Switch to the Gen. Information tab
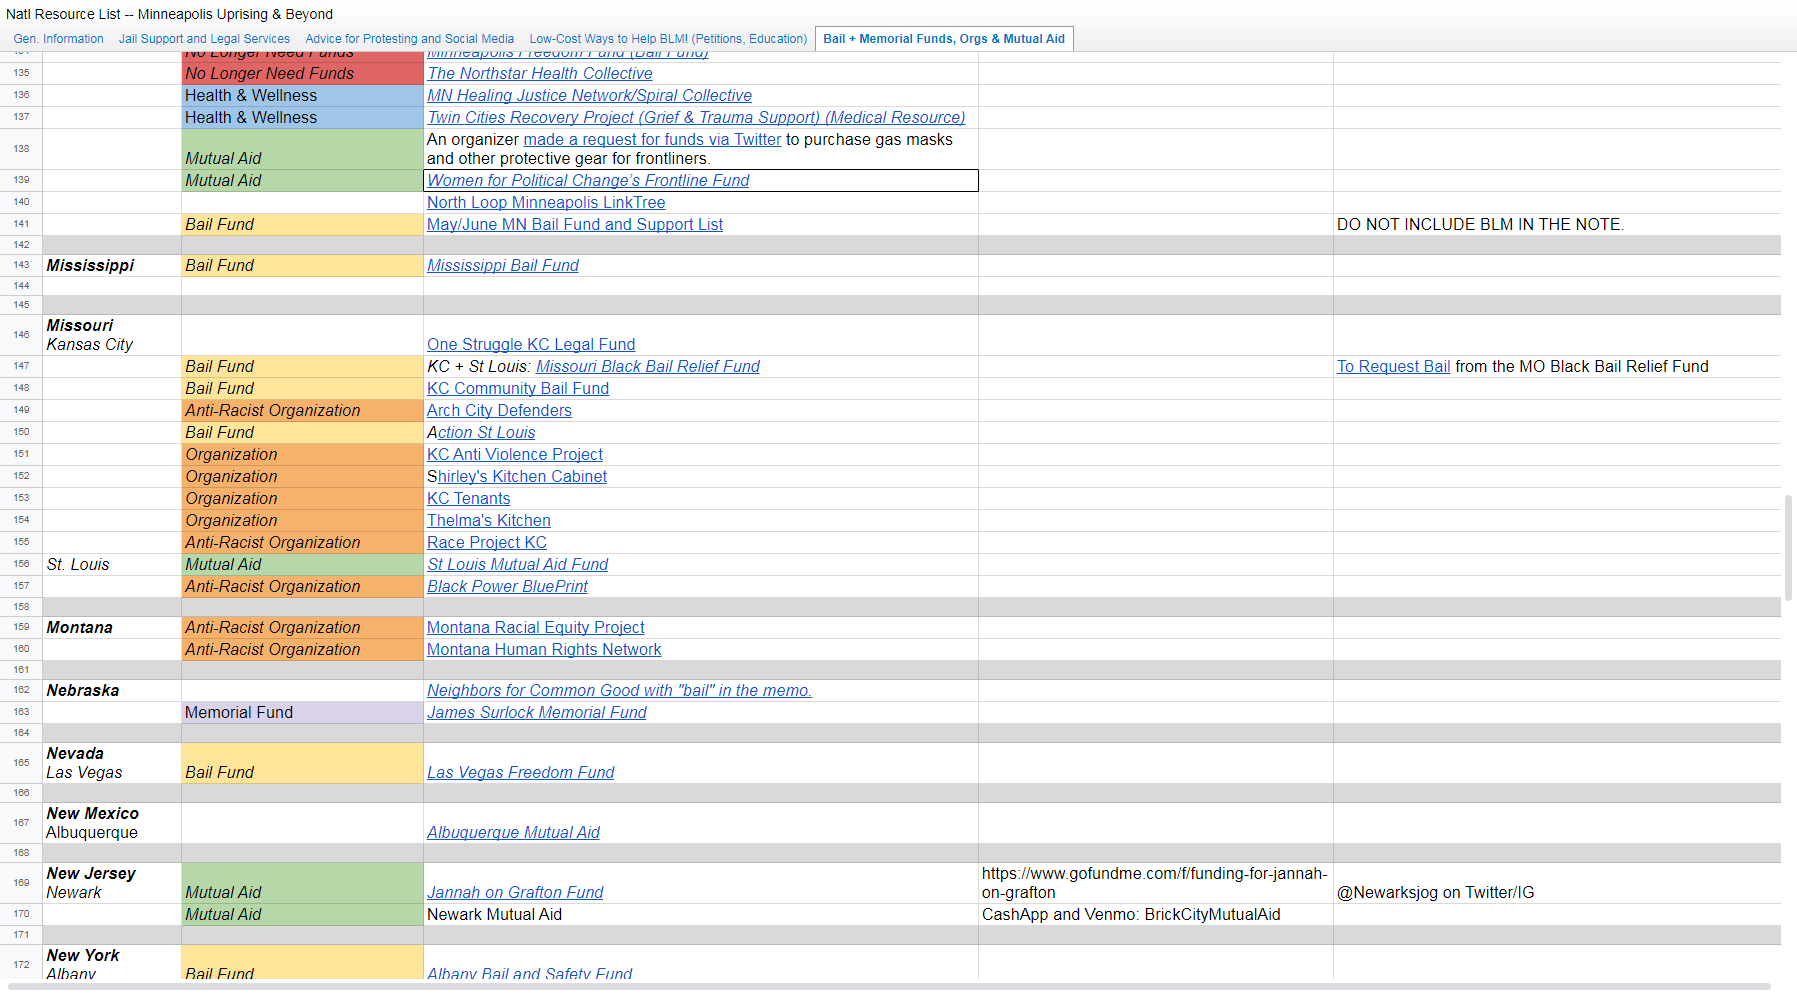 tap(59, 39)
